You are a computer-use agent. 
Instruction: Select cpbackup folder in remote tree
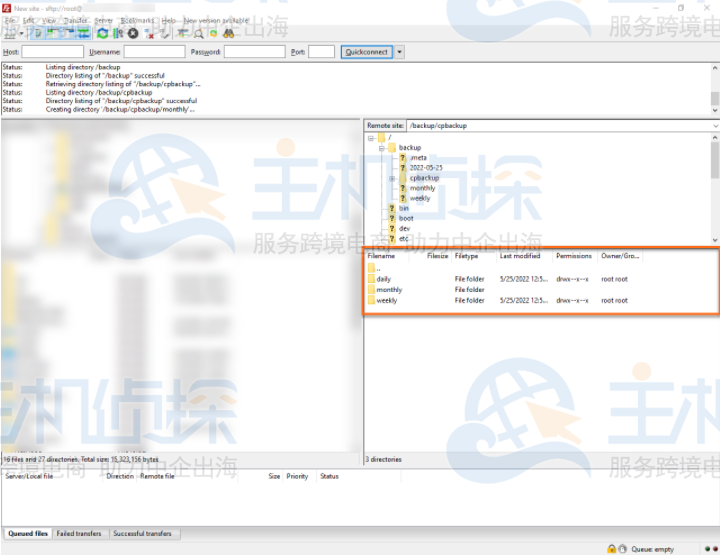(x=424, y=178)
